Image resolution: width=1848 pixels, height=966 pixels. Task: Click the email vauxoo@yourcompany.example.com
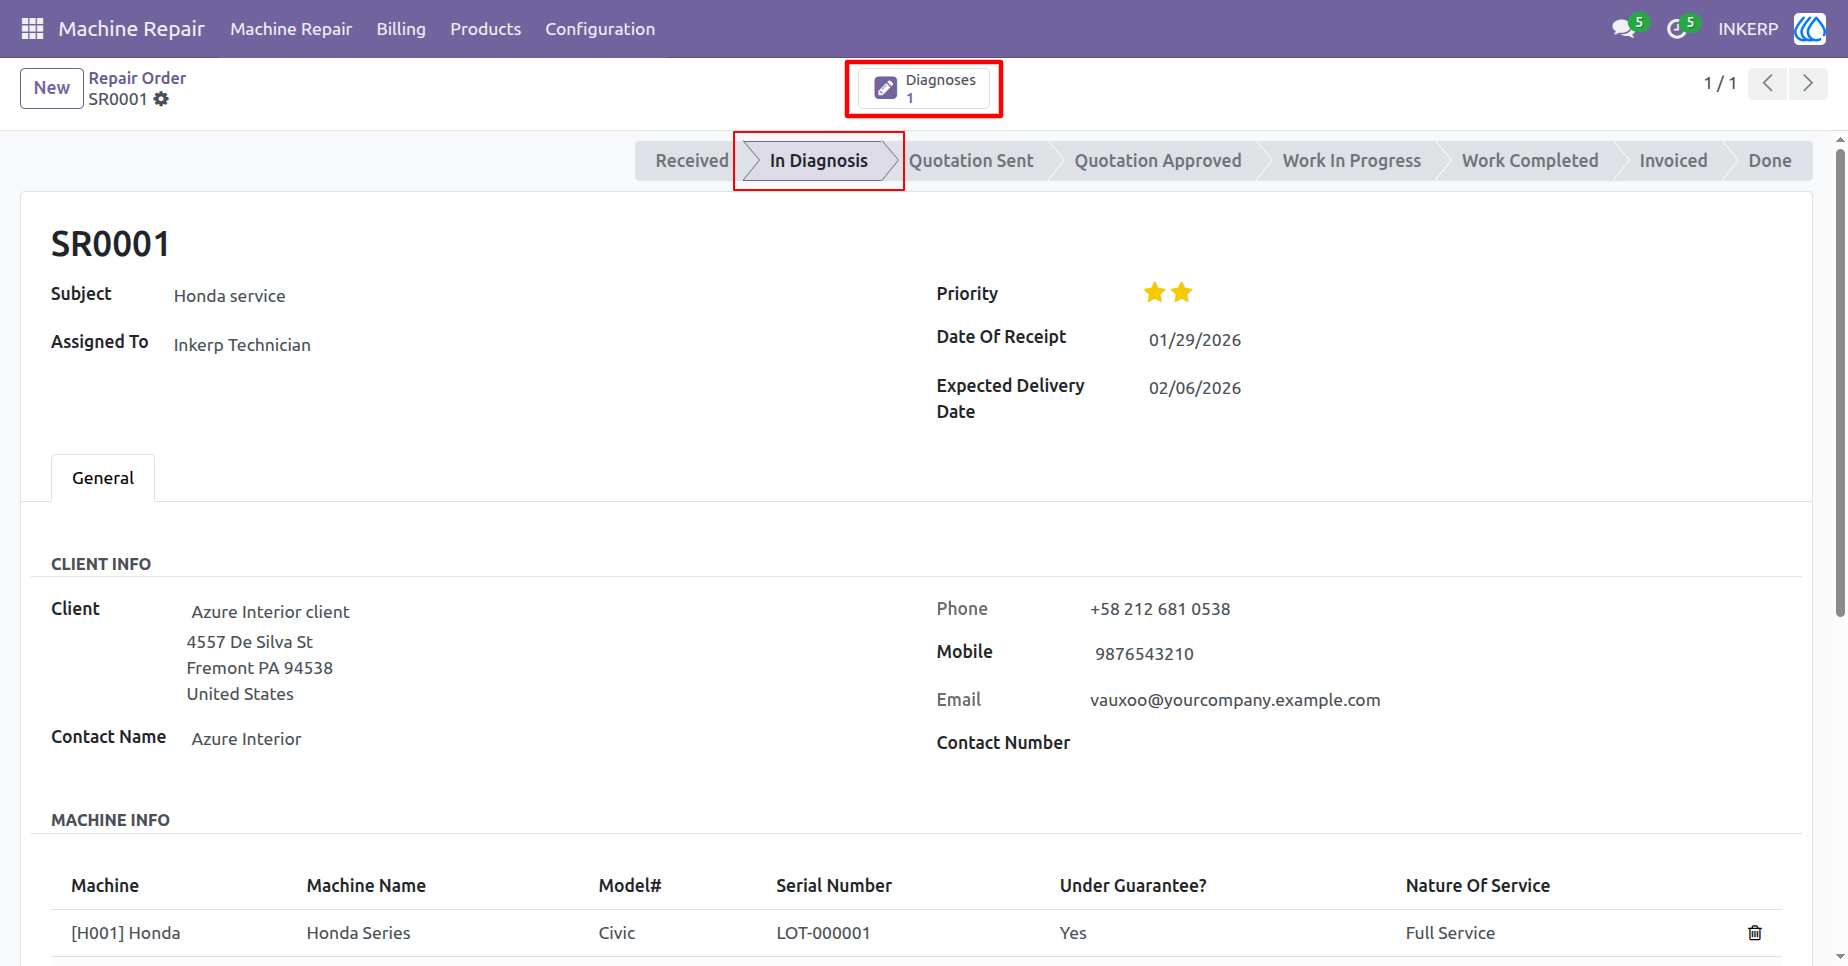tap(1235, 700)
